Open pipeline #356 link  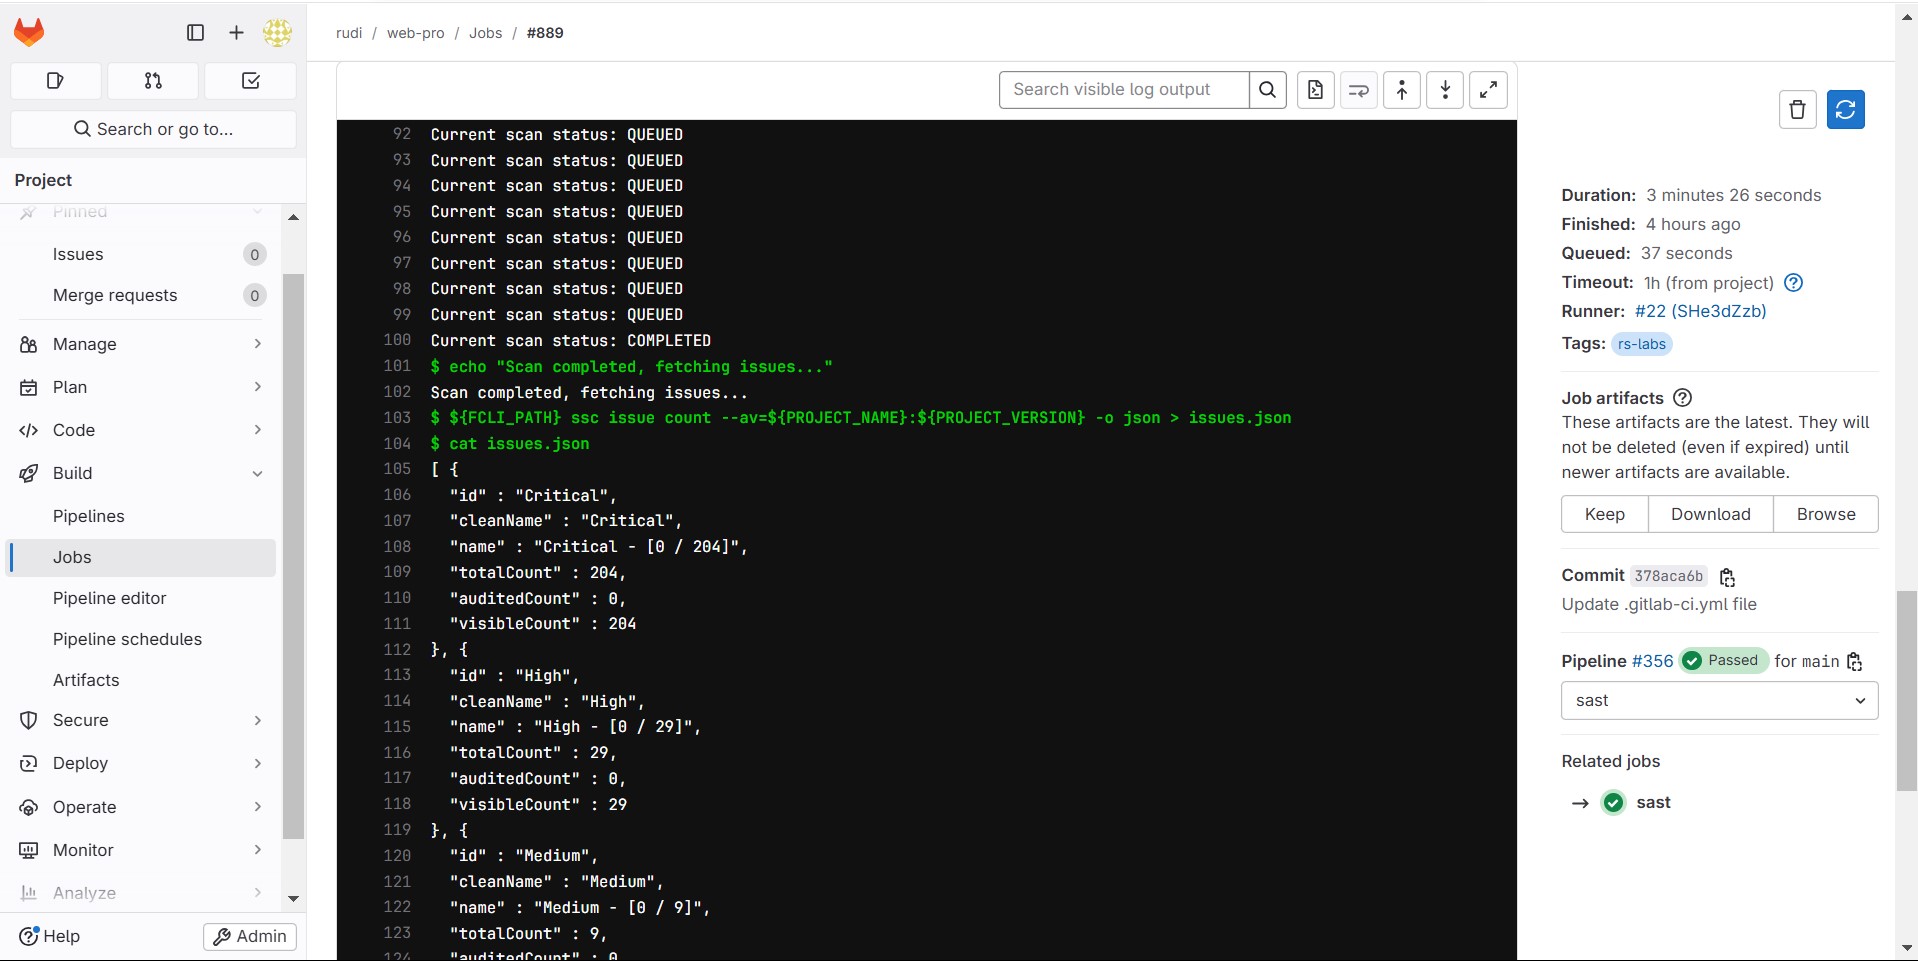pyautogui.click(x=1652, y=661)
